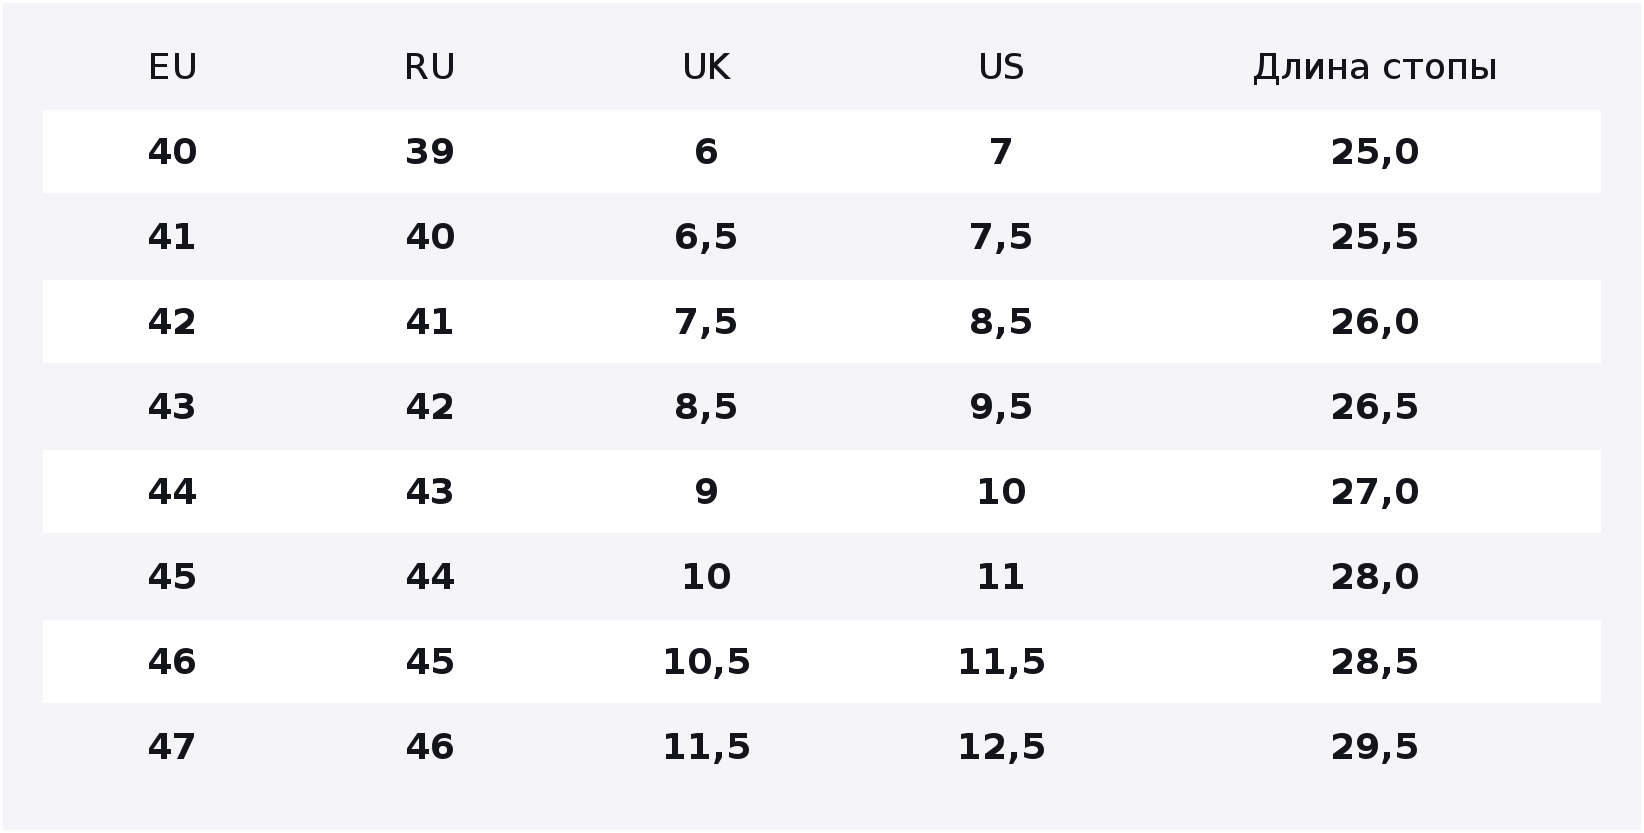Select foot length 28,0 cell
1644x833 pixels.
pos(1375,577)
